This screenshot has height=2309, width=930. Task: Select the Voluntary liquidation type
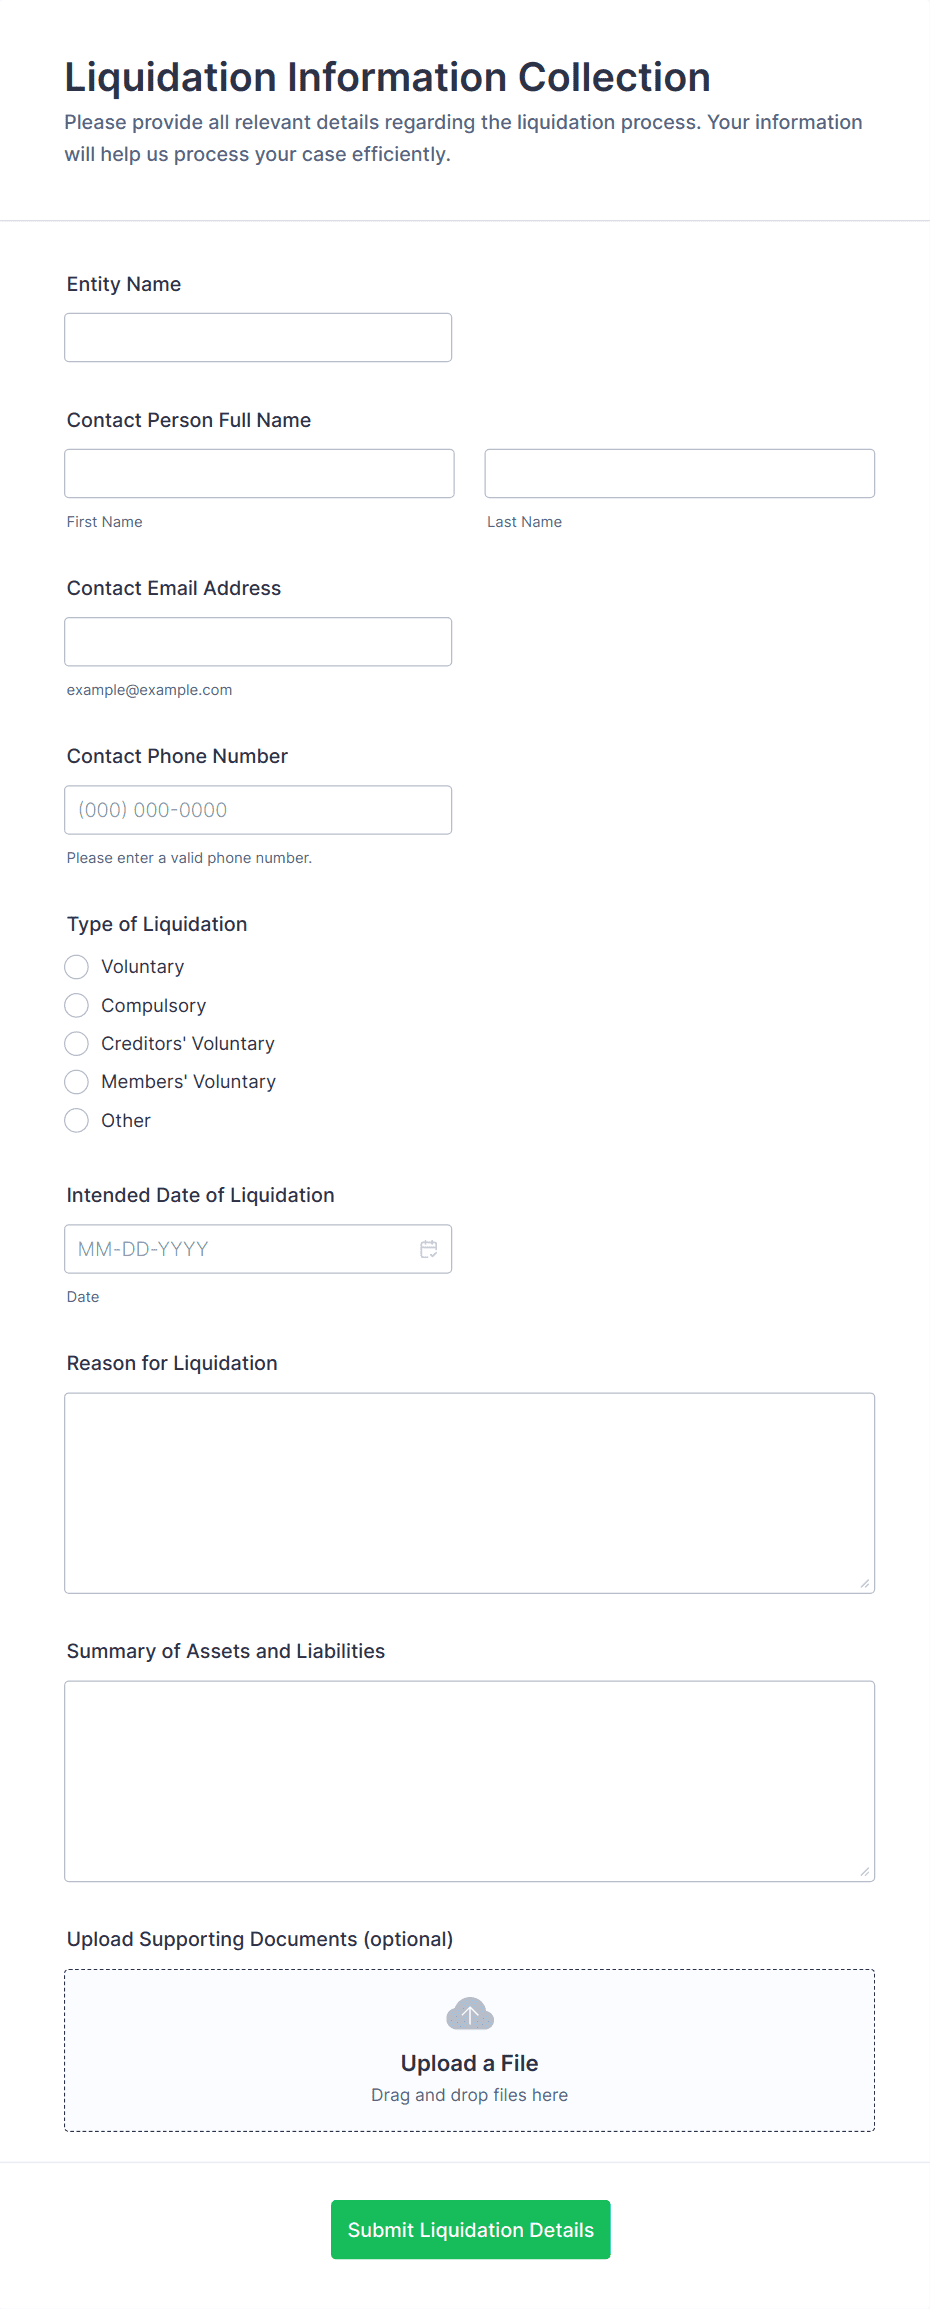[x=76, y=966]
